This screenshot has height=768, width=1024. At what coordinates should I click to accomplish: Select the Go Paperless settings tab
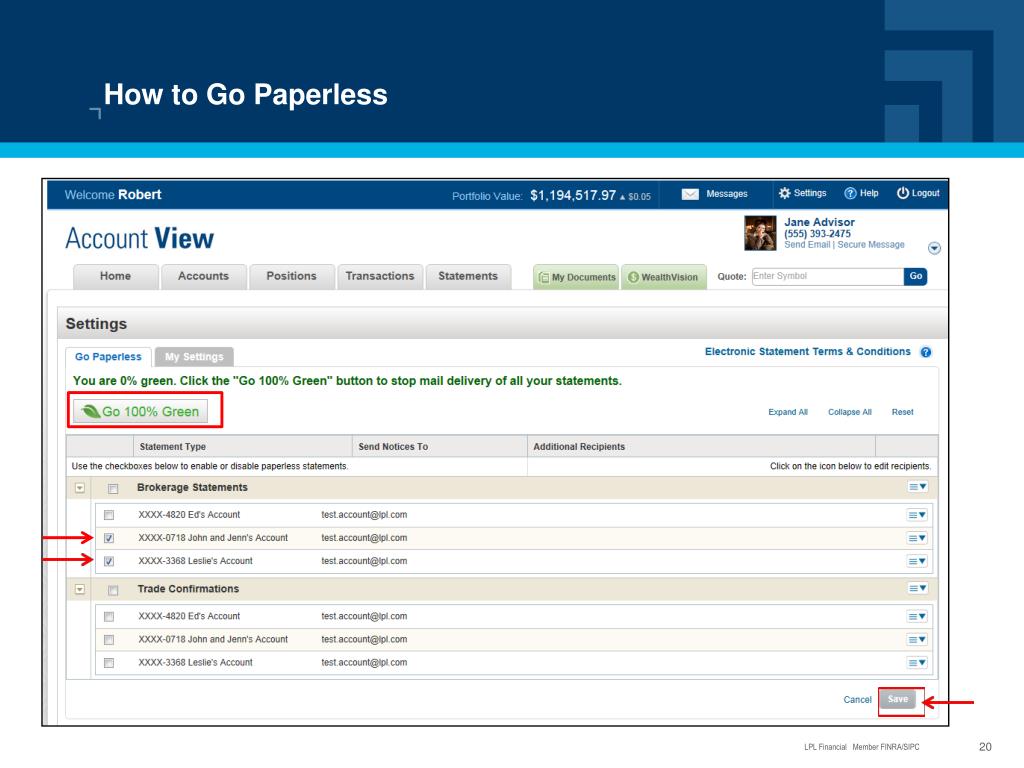click(x=108, y=357)
